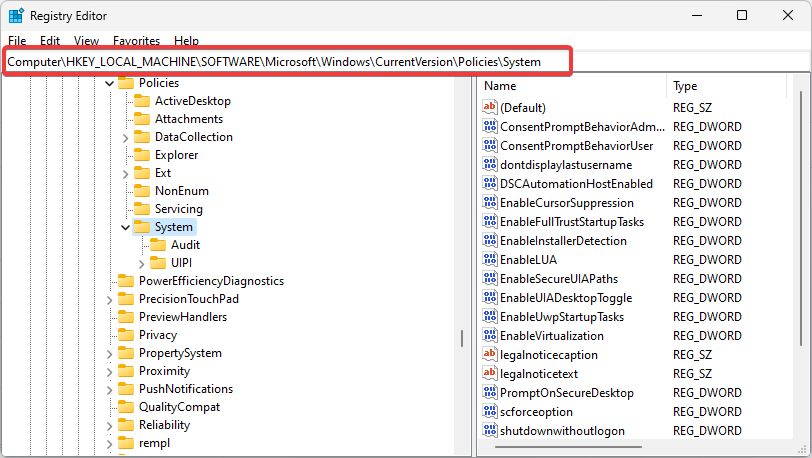
Task: Expand the Proximity key
Action: click(109, 371)
